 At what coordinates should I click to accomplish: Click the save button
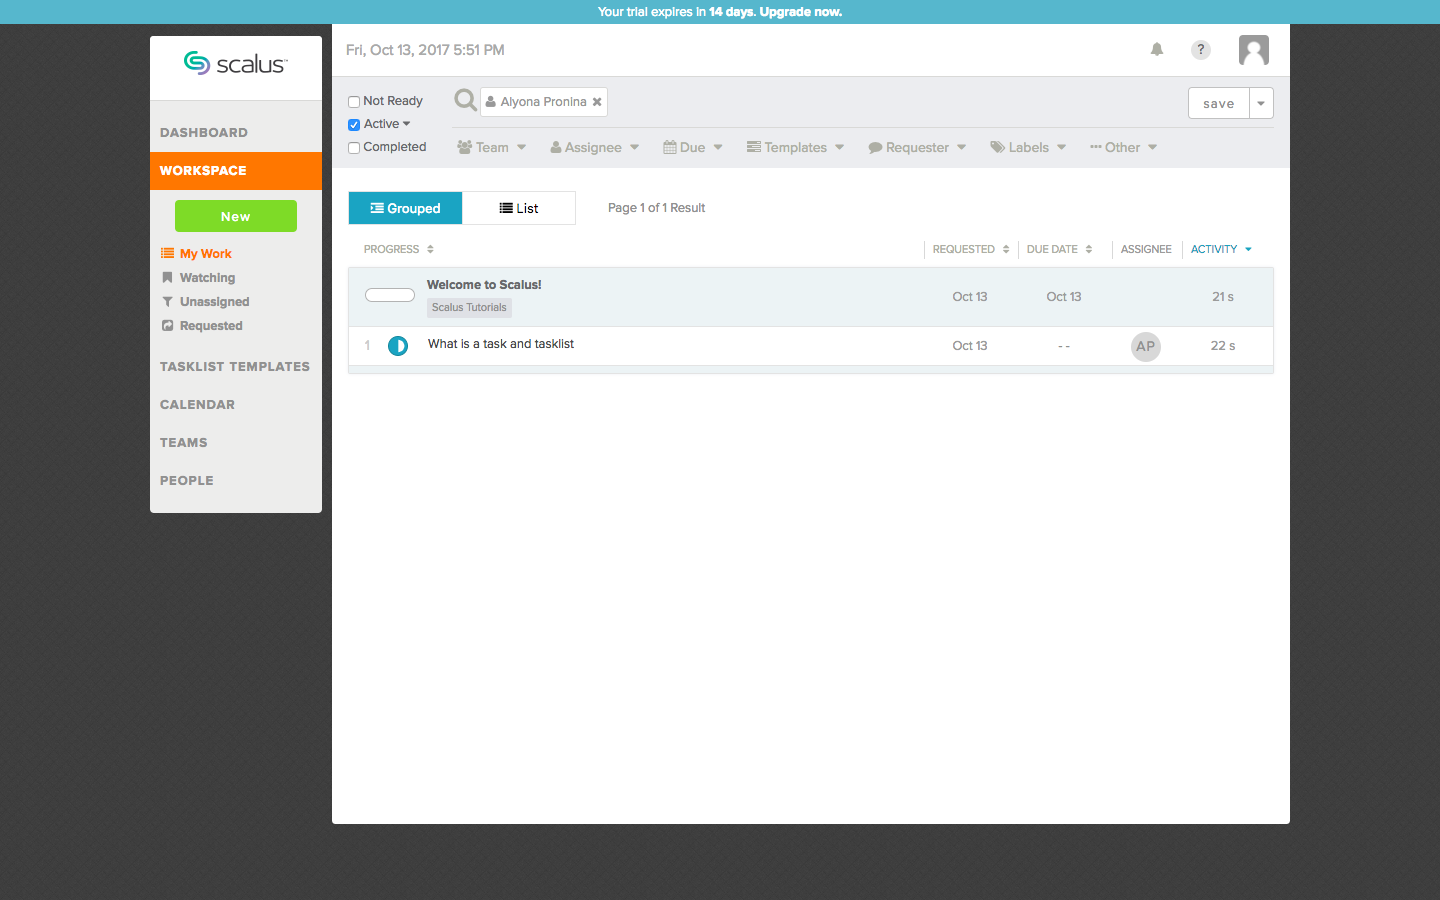click(1218, 103)
